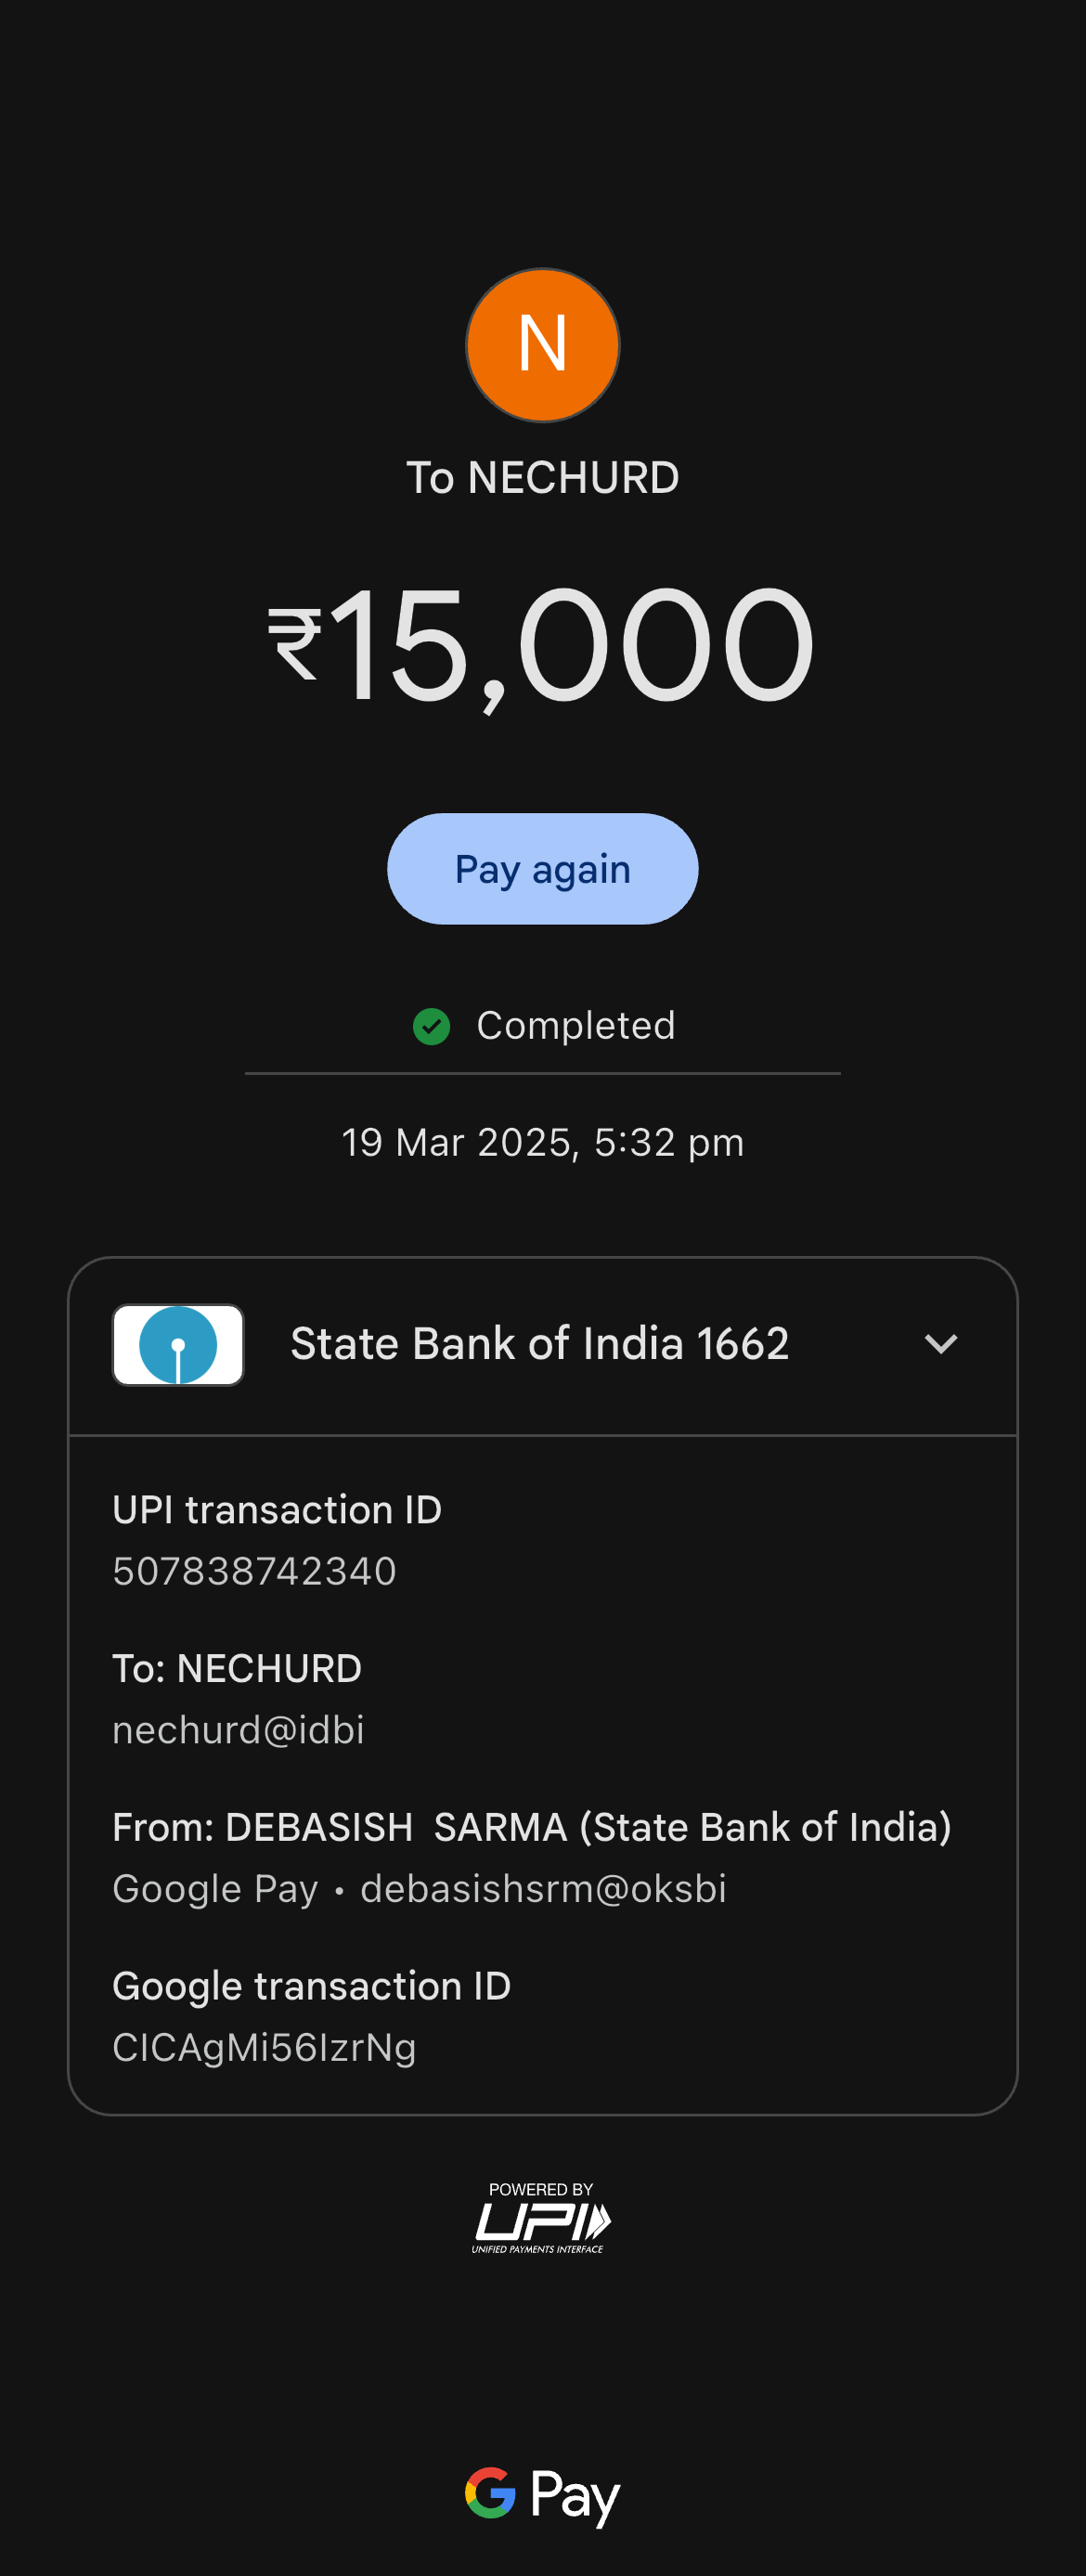Click the "To: NECHURD" detail line
1086x2576 pixels.
click(x=237, y=1669)
